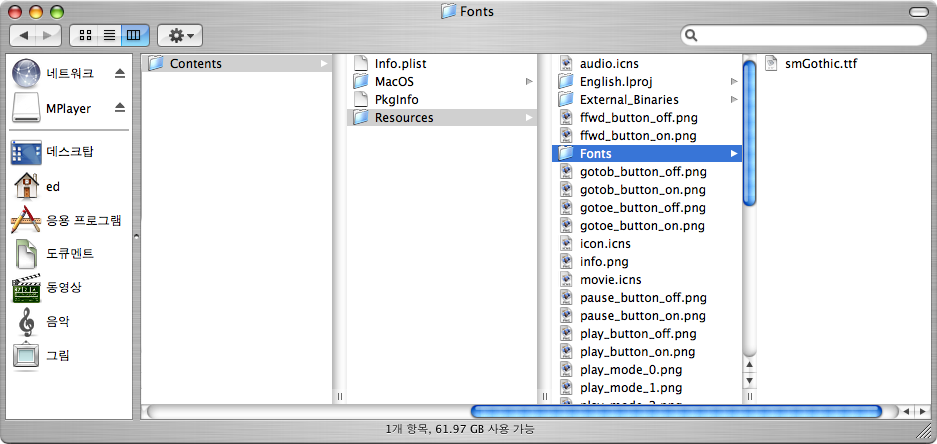The height and width of the screenshot is (444, 937).
Task: Go forward with the right arrow button
Action: click(x=48, y=36)
